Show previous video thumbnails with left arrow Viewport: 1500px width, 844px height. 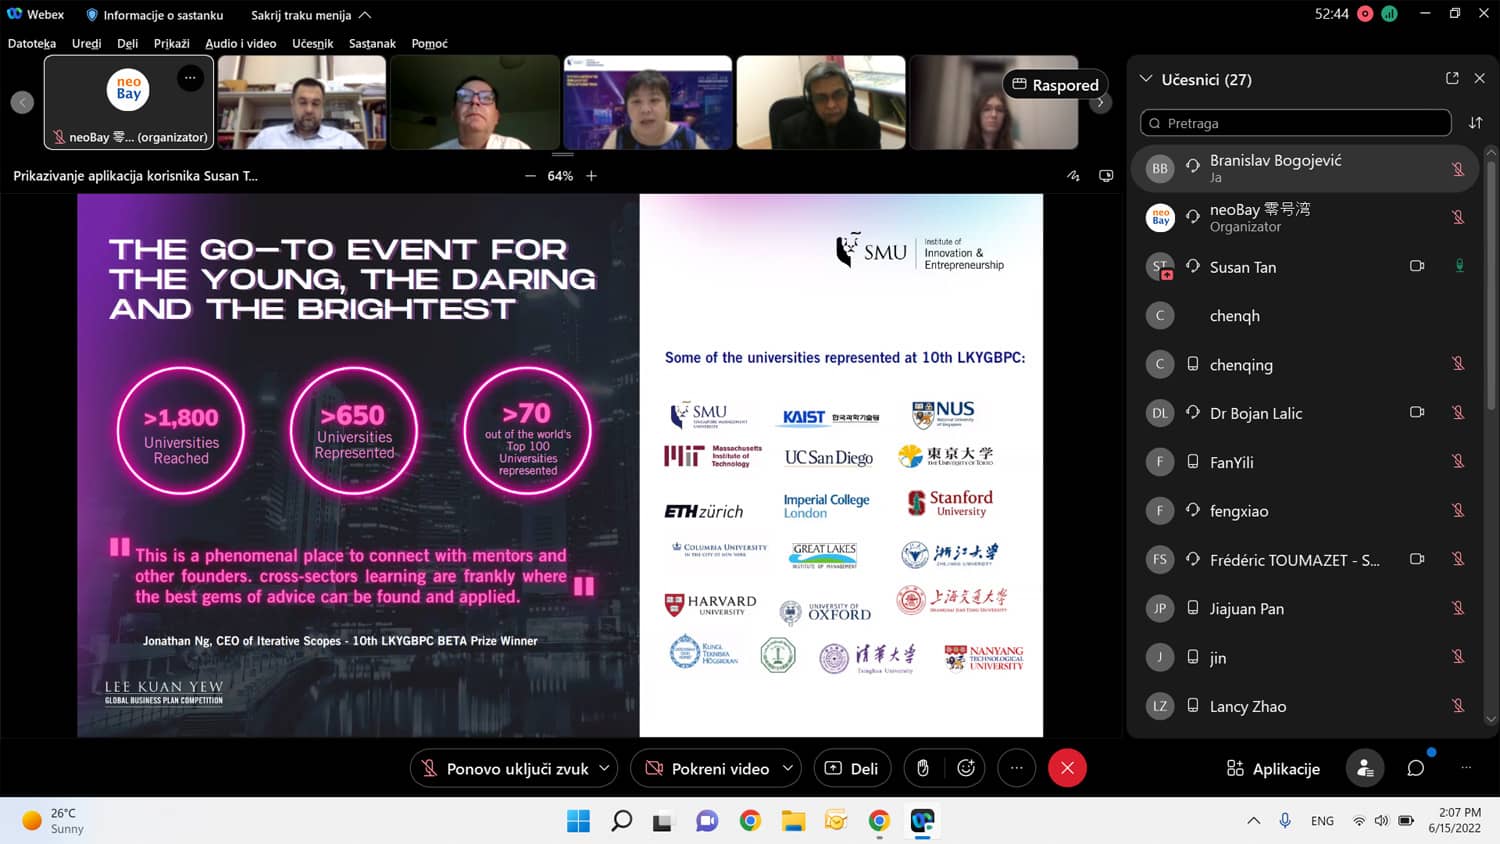click(22, 102)
